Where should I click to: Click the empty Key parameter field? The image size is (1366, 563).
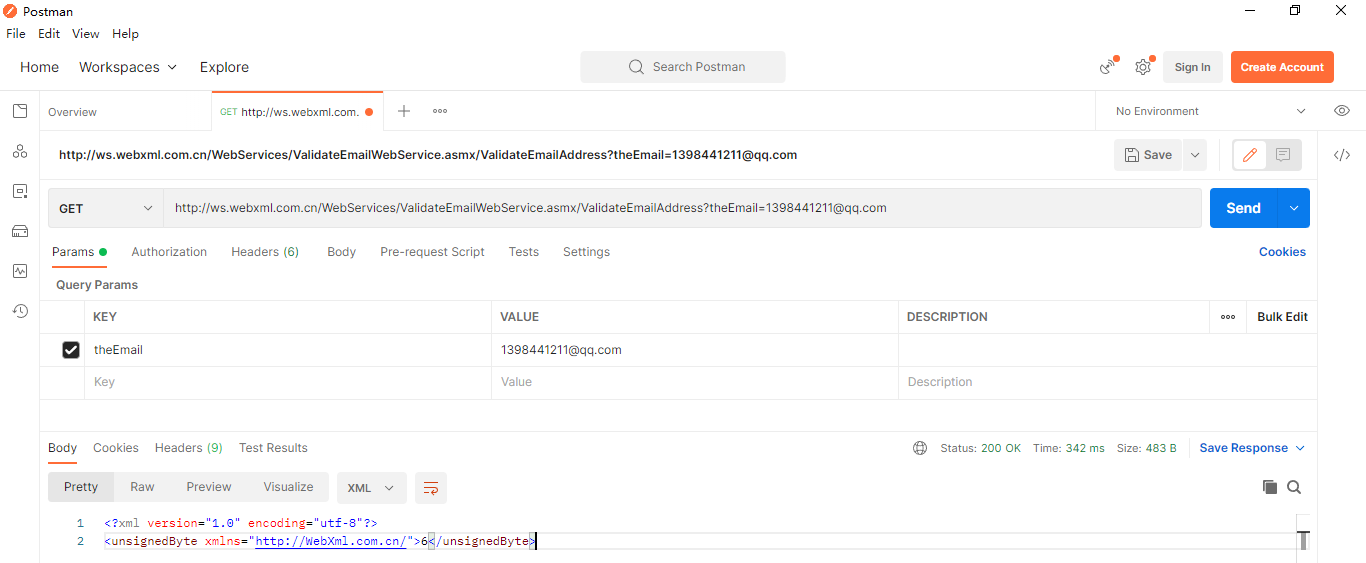tap(287, 382)
